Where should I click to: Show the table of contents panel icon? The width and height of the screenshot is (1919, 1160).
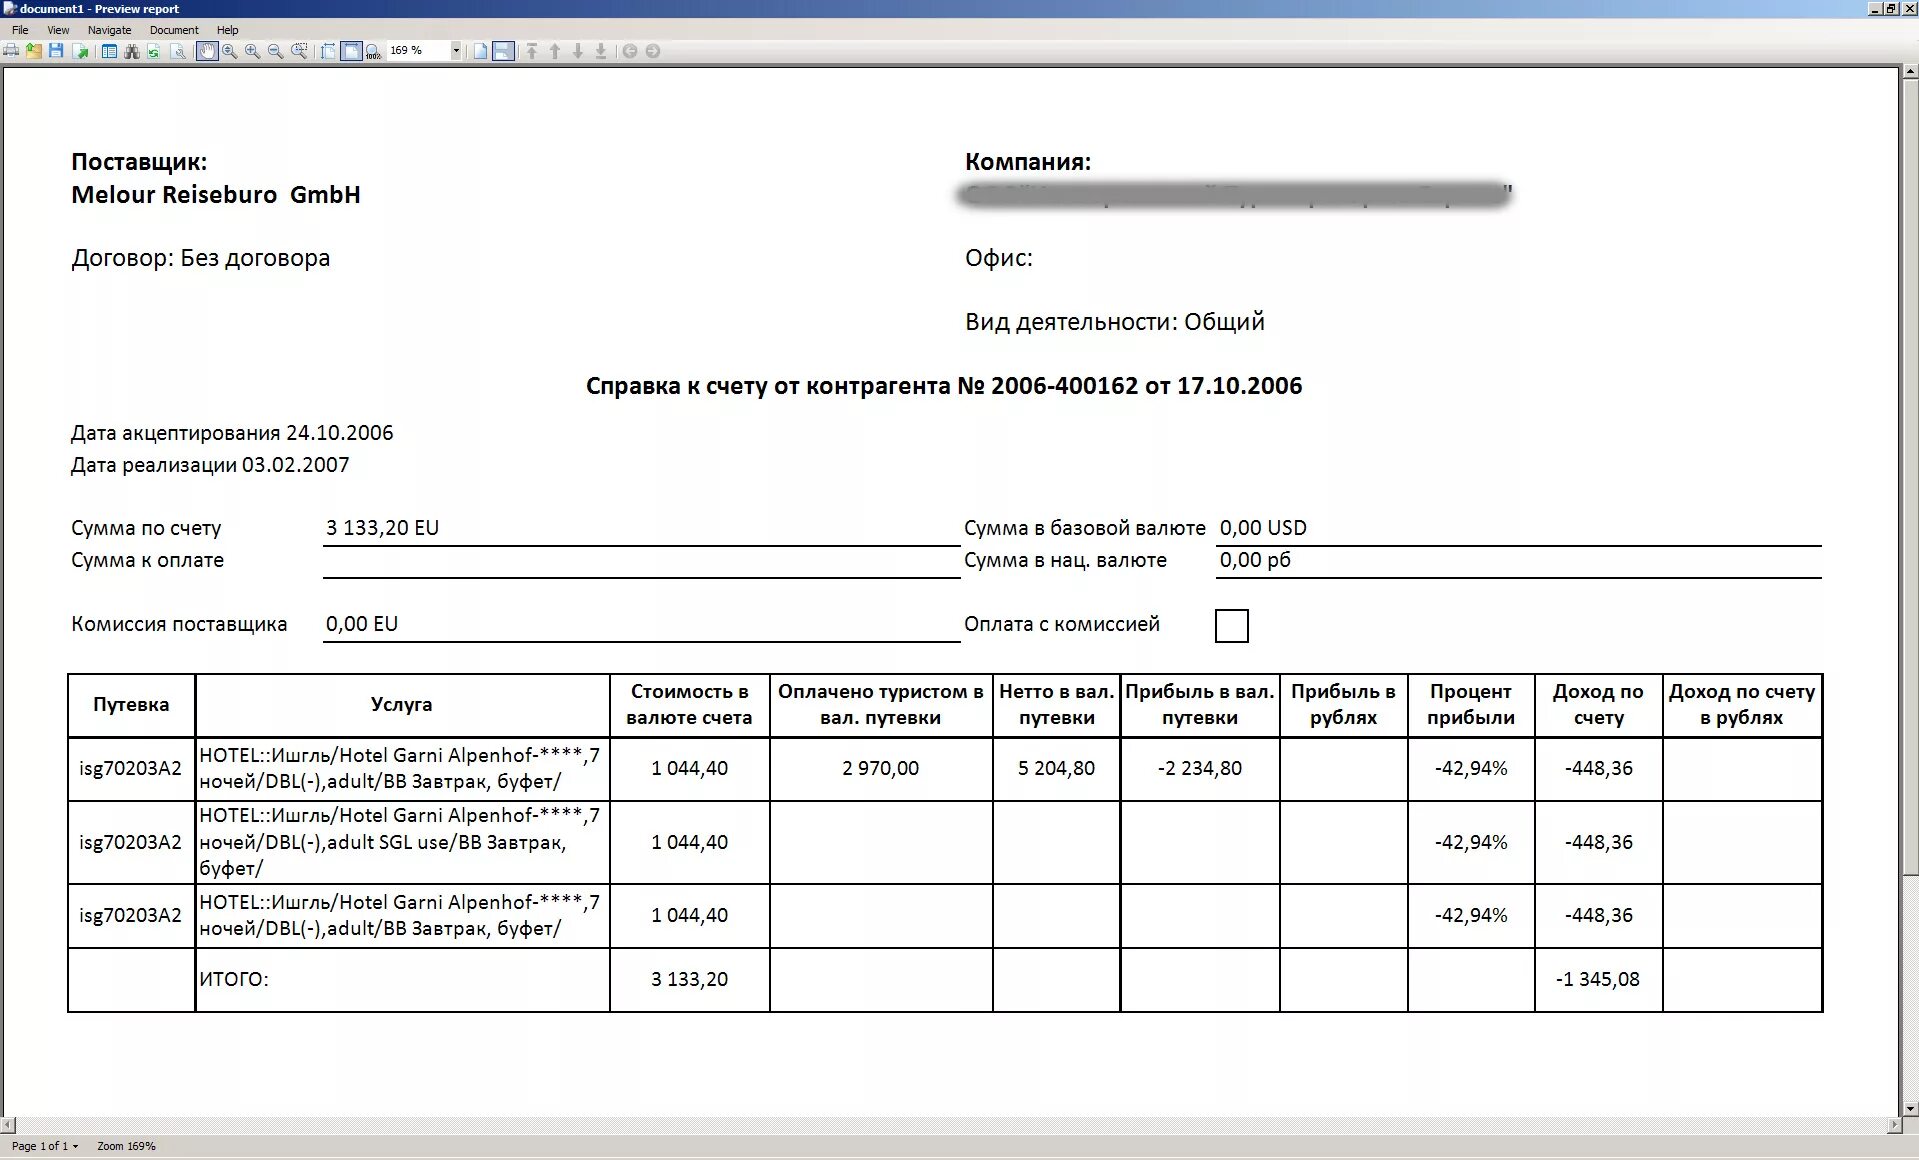pos(109,51)
